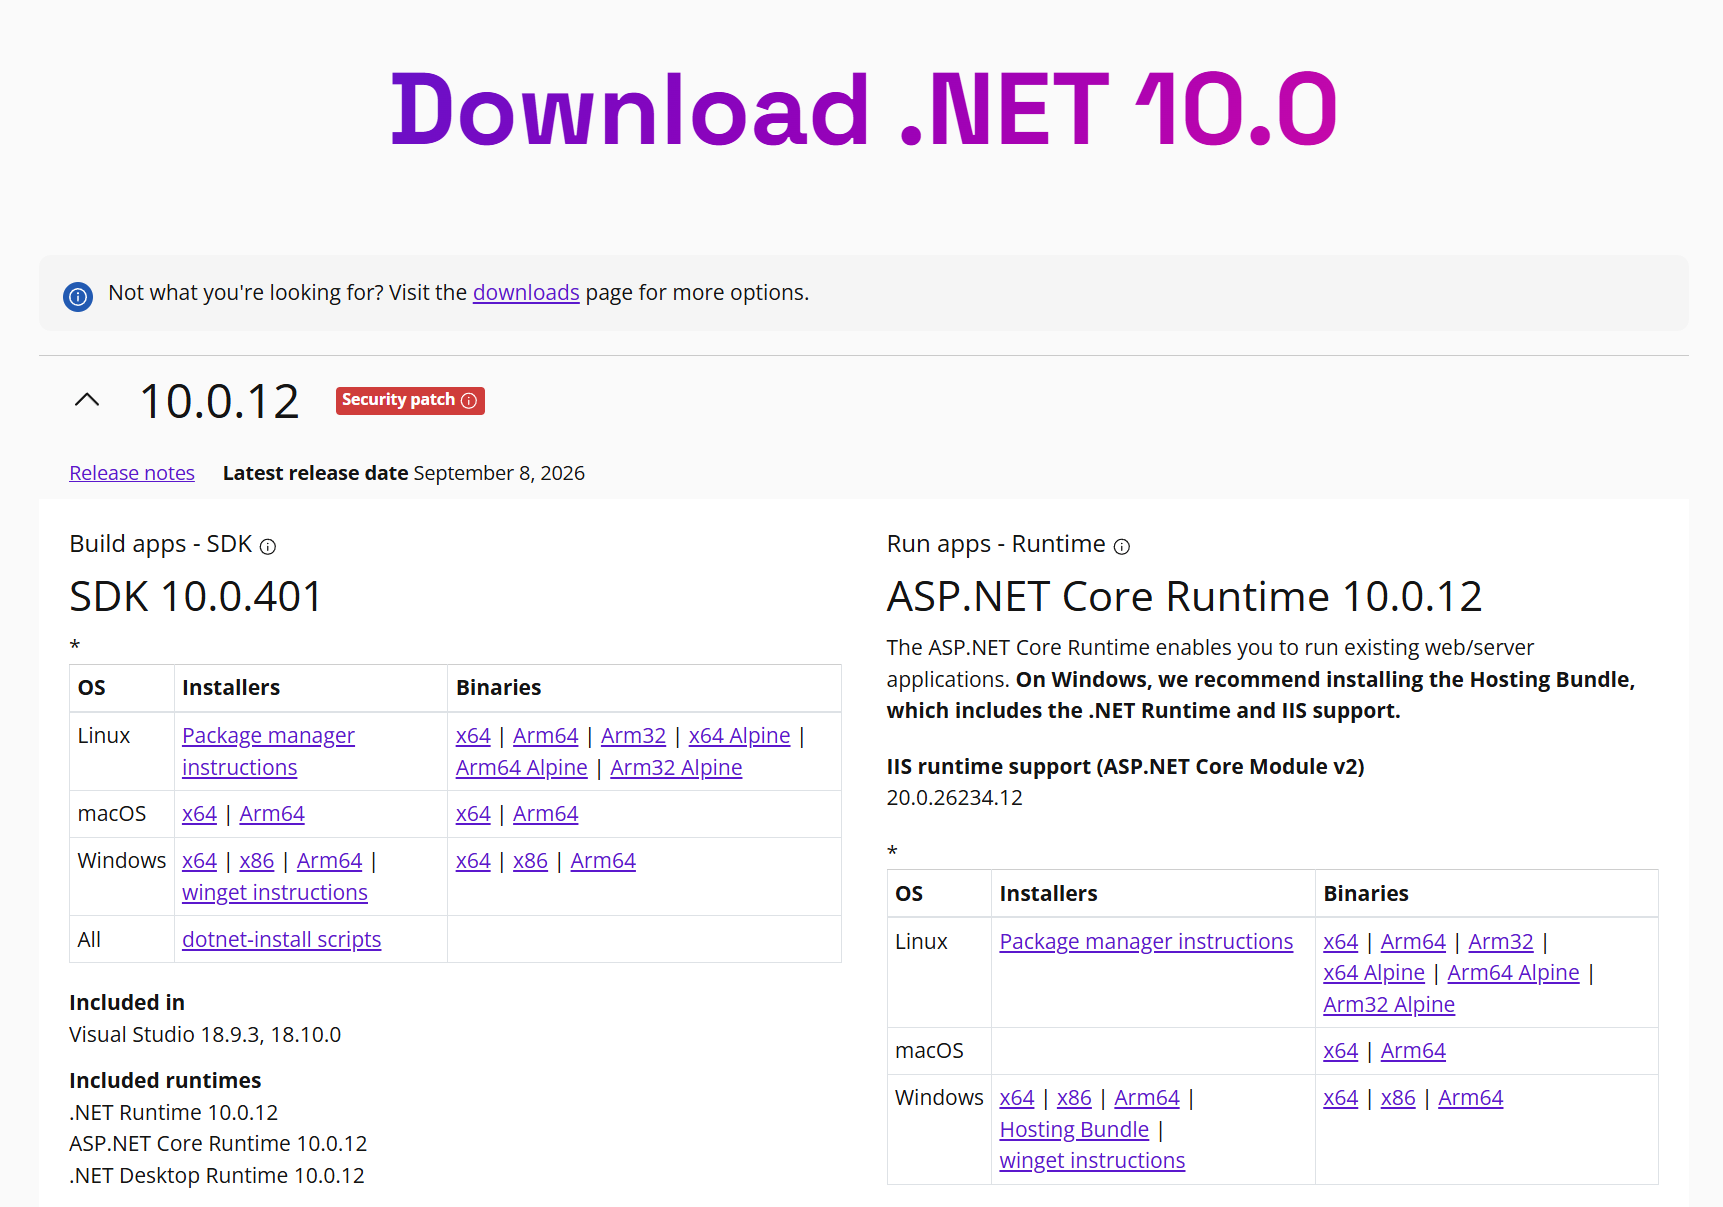Viewport: 1723px width, 1207px height.
Task: Click the .NET Runtime 10.0.12 included runtime text
Action: 174,1113
